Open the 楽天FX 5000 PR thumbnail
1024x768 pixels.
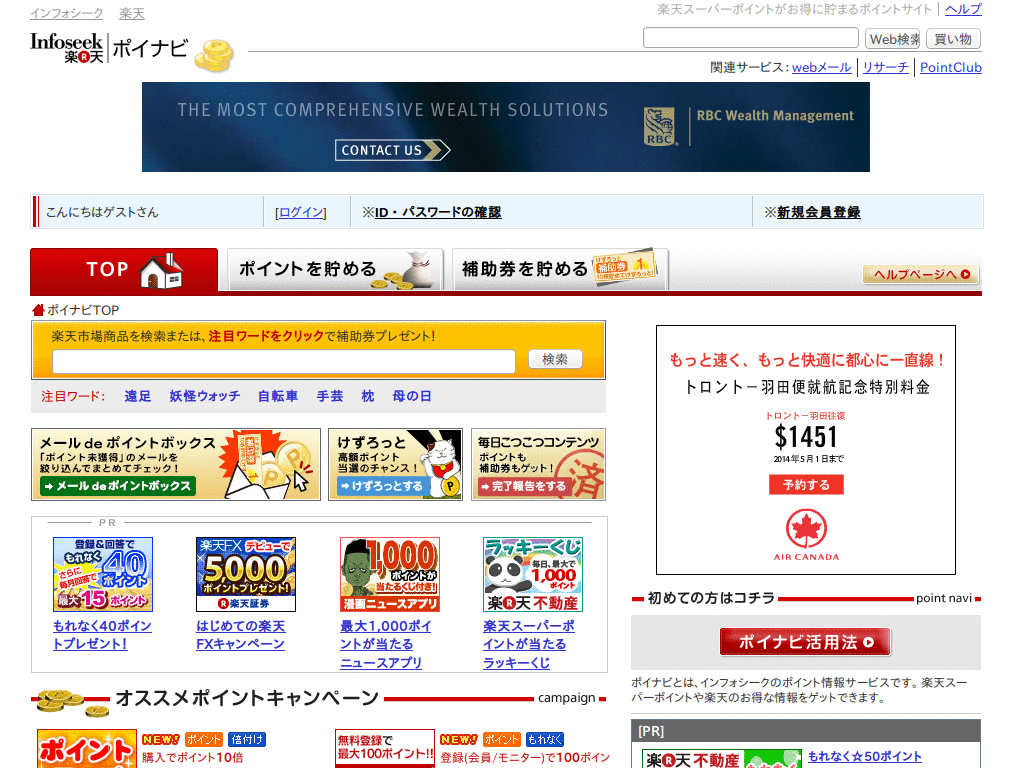point(246,575)
